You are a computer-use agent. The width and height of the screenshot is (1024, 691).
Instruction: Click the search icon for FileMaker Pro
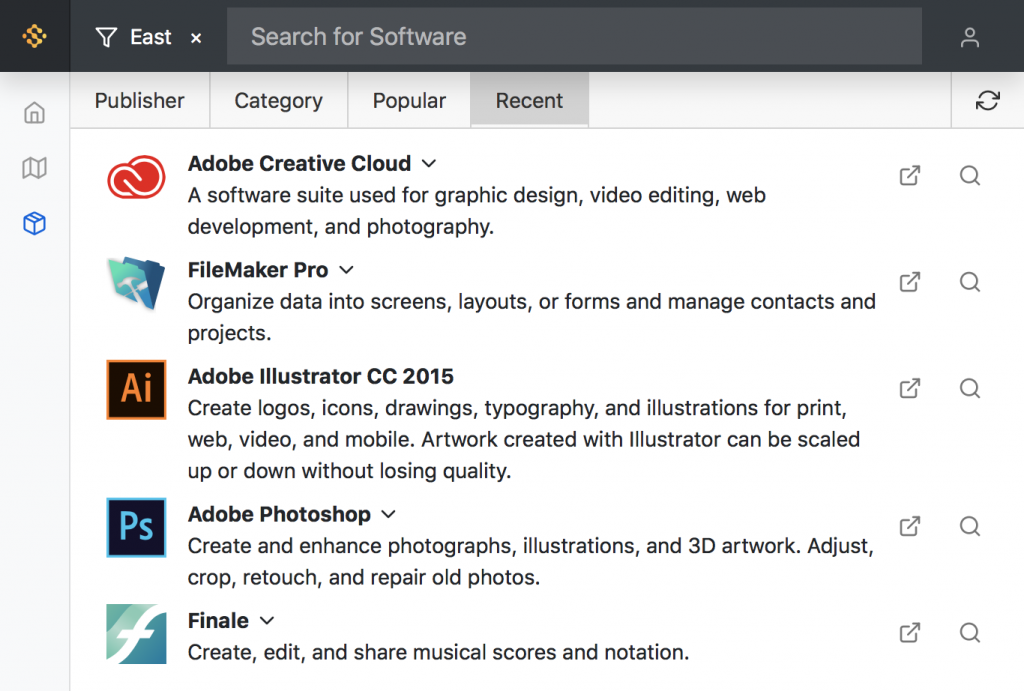pyautogui.click(x=970, y=281)
